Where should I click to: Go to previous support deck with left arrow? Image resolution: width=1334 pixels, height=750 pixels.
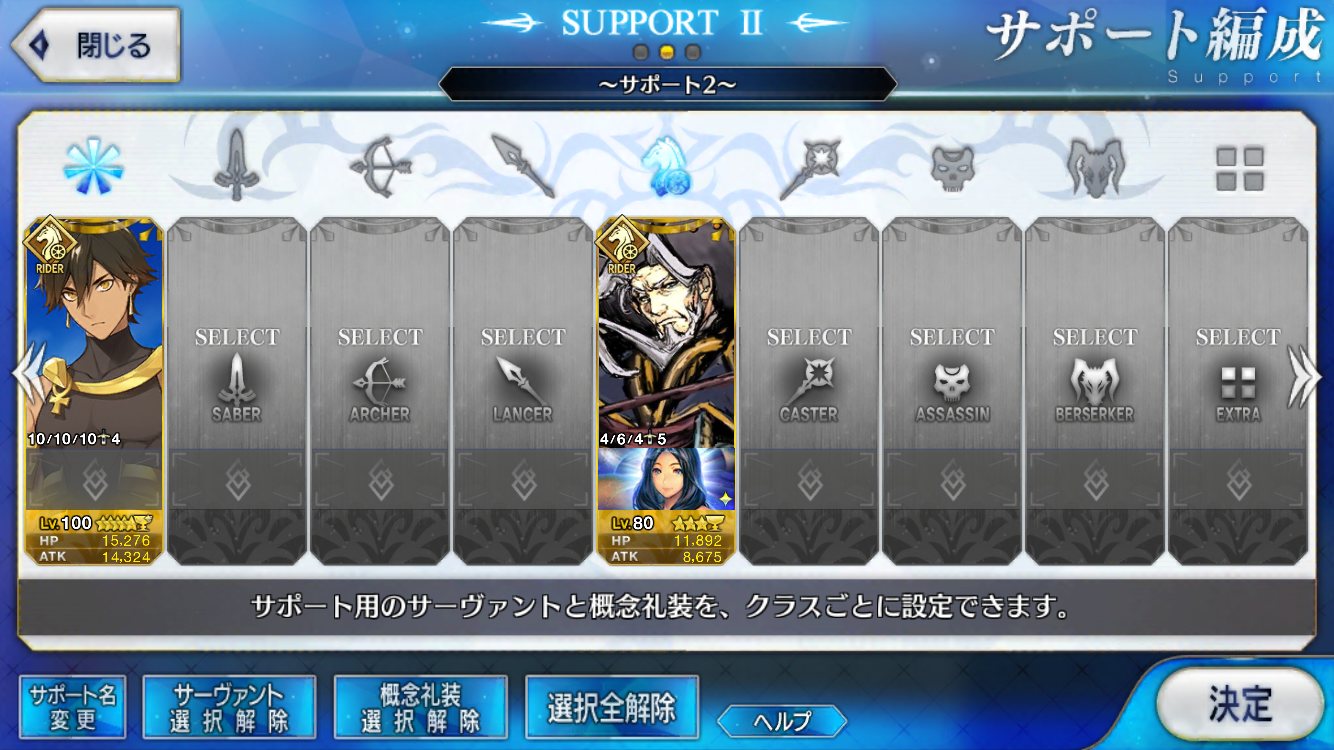click(28, 375)
